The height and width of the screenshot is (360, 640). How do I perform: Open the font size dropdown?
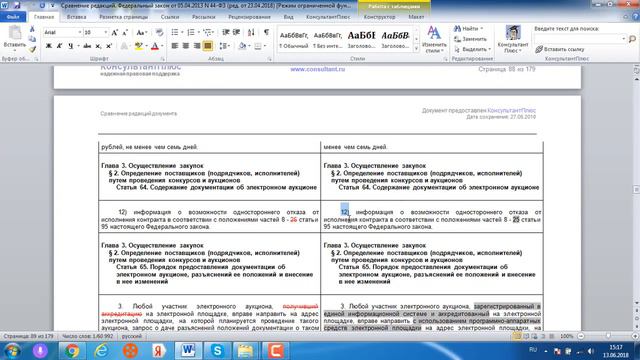tap(106, 32)
